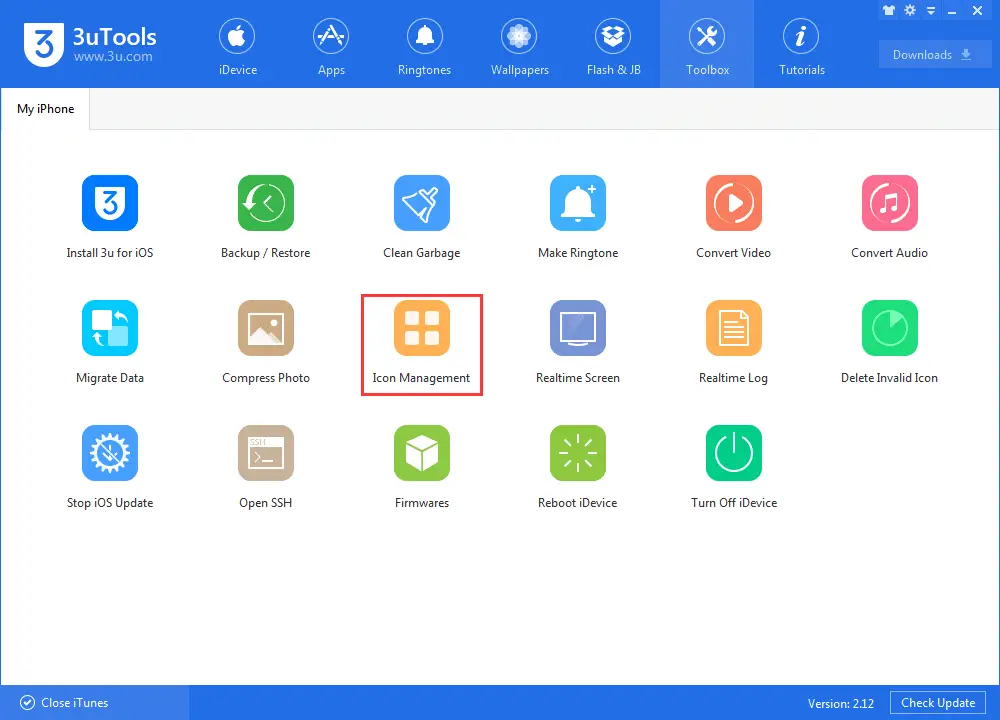Open the Tutorials section

[801, 46]
